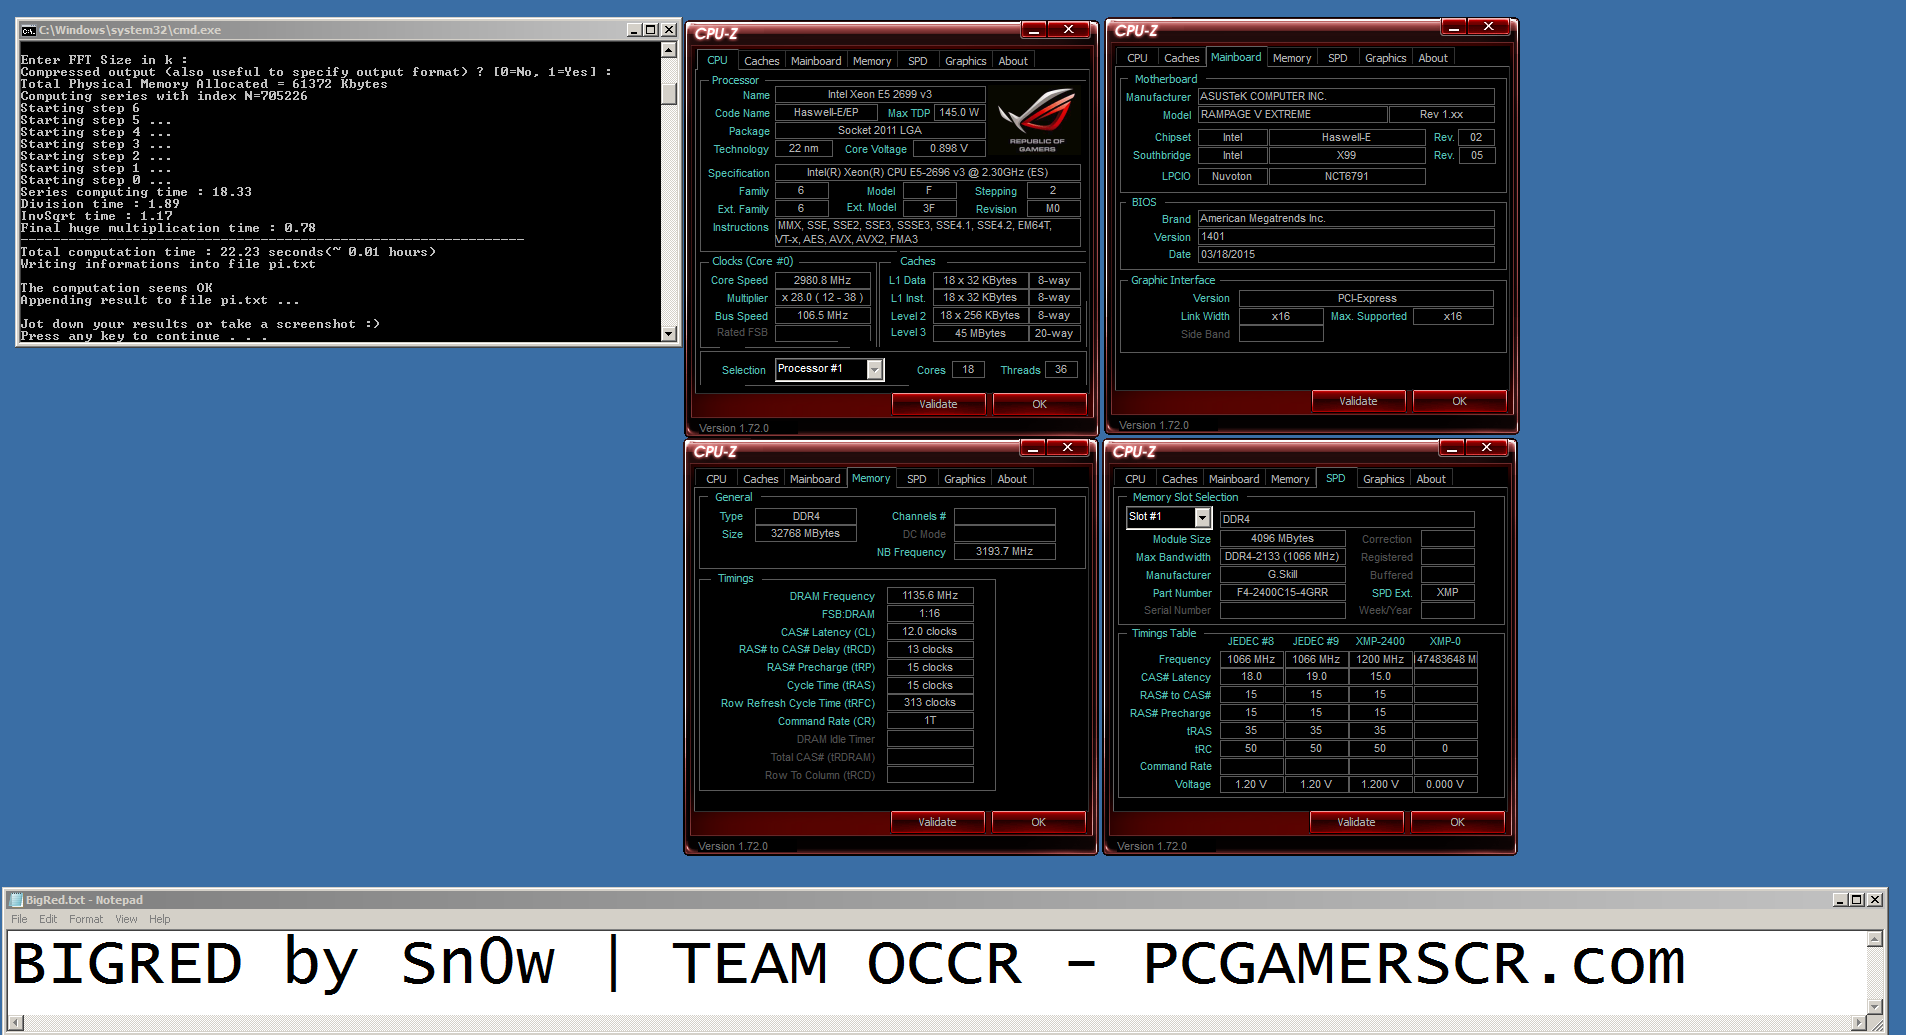1906x1035 pixels.
Task: Open Notepad Edit menu
Action: pos(48,919)
